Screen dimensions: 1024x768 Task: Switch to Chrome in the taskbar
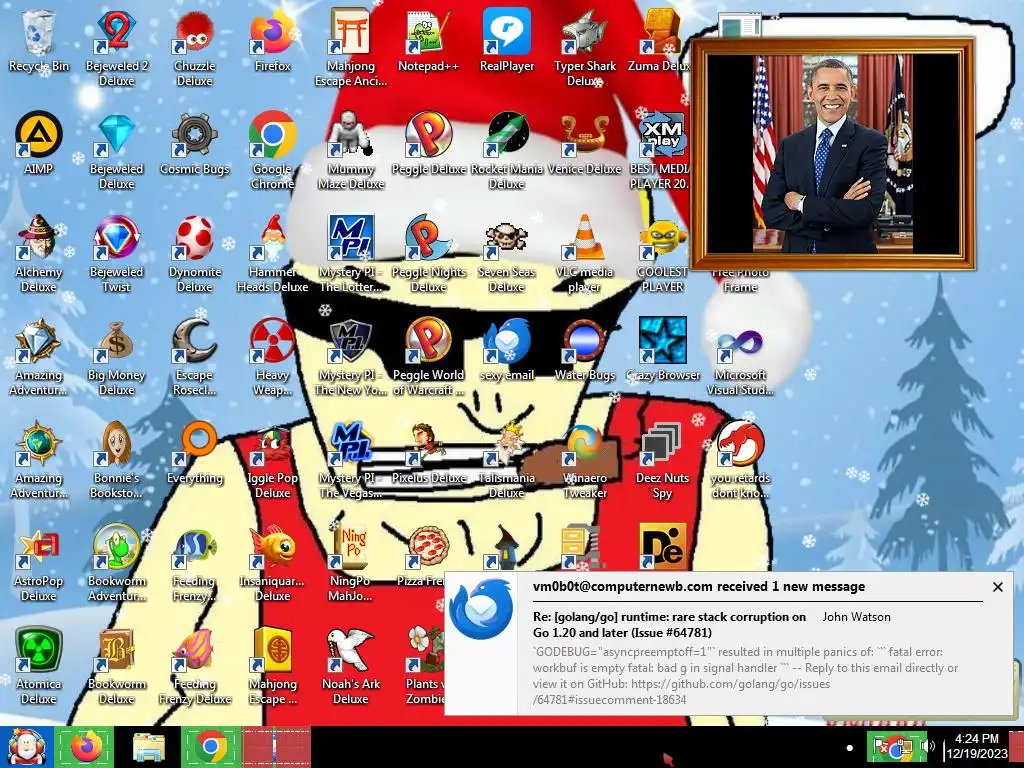[x=210, y=746]
